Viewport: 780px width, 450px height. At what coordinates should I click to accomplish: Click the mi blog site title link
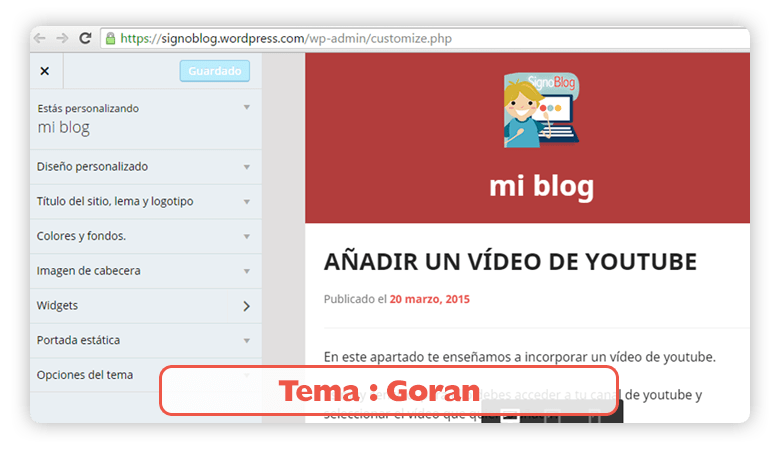pyautogui.click(x=541, y=186)
